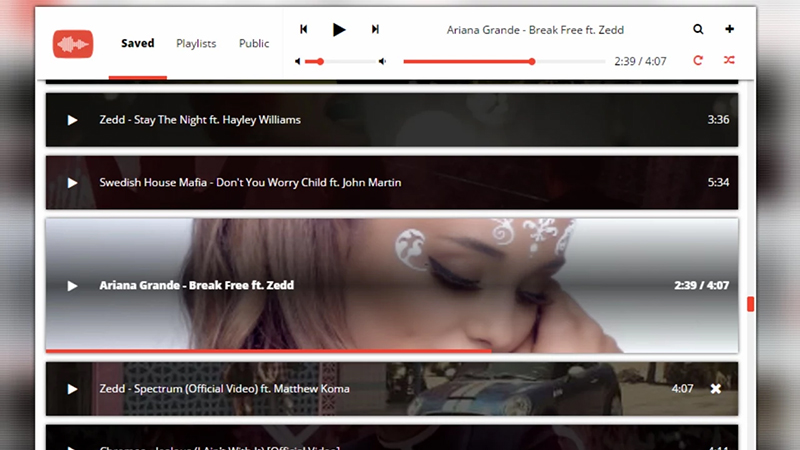Play Zedd - Spectrum ft. Matthew Koma
This screenshot has height=450, width=800.
[x=72, y=389]
